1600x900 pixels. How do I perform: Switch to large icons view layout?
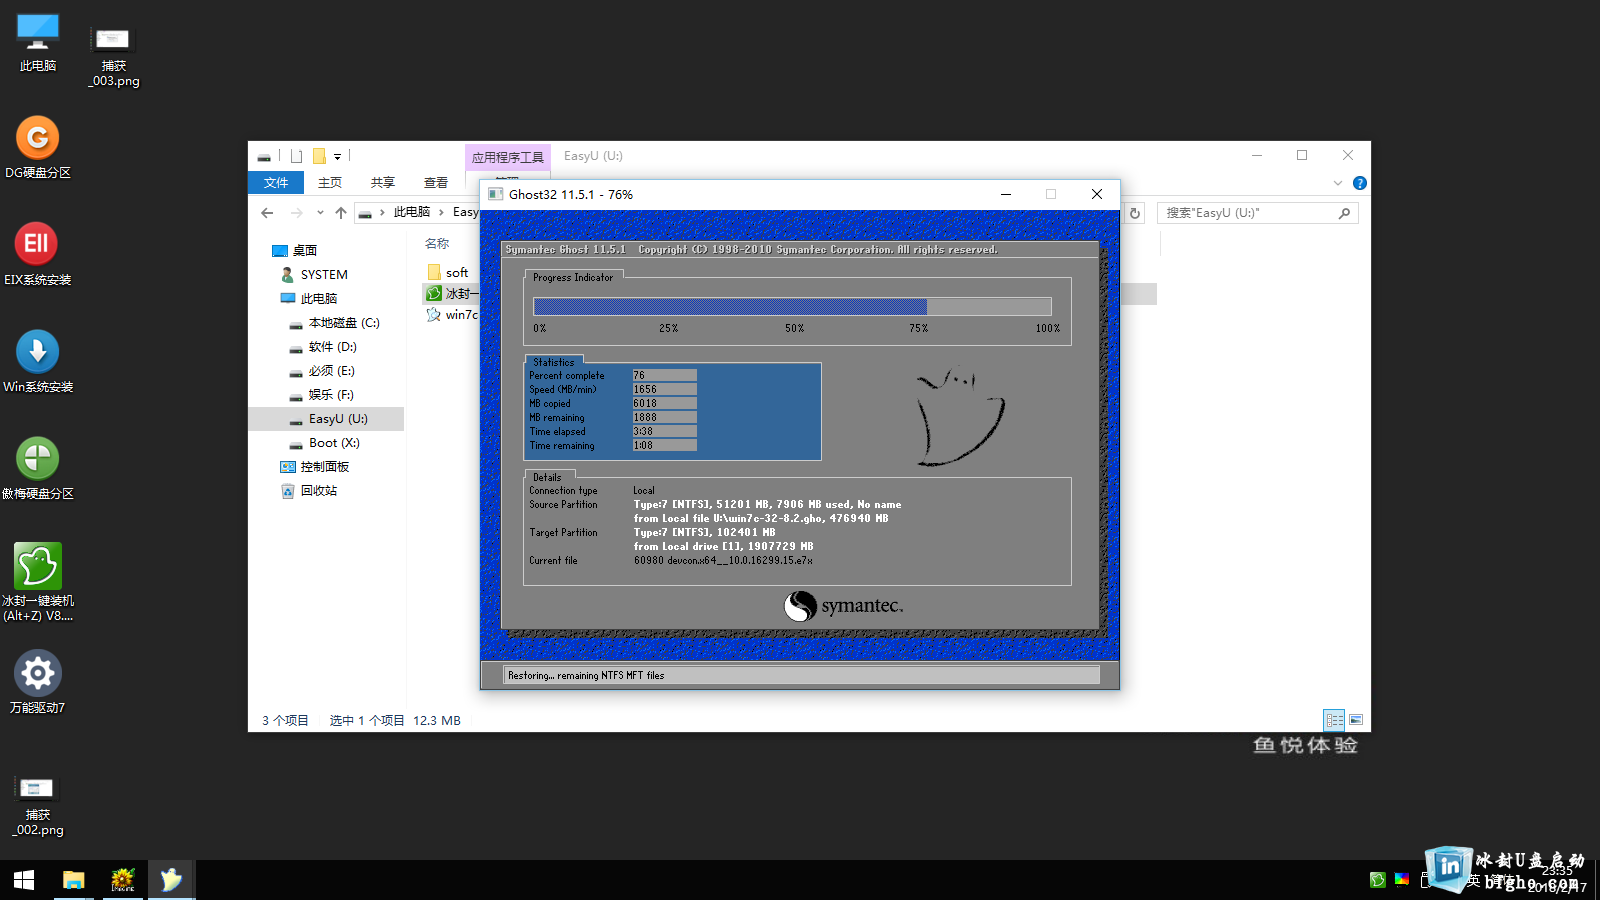(1356, 720)
